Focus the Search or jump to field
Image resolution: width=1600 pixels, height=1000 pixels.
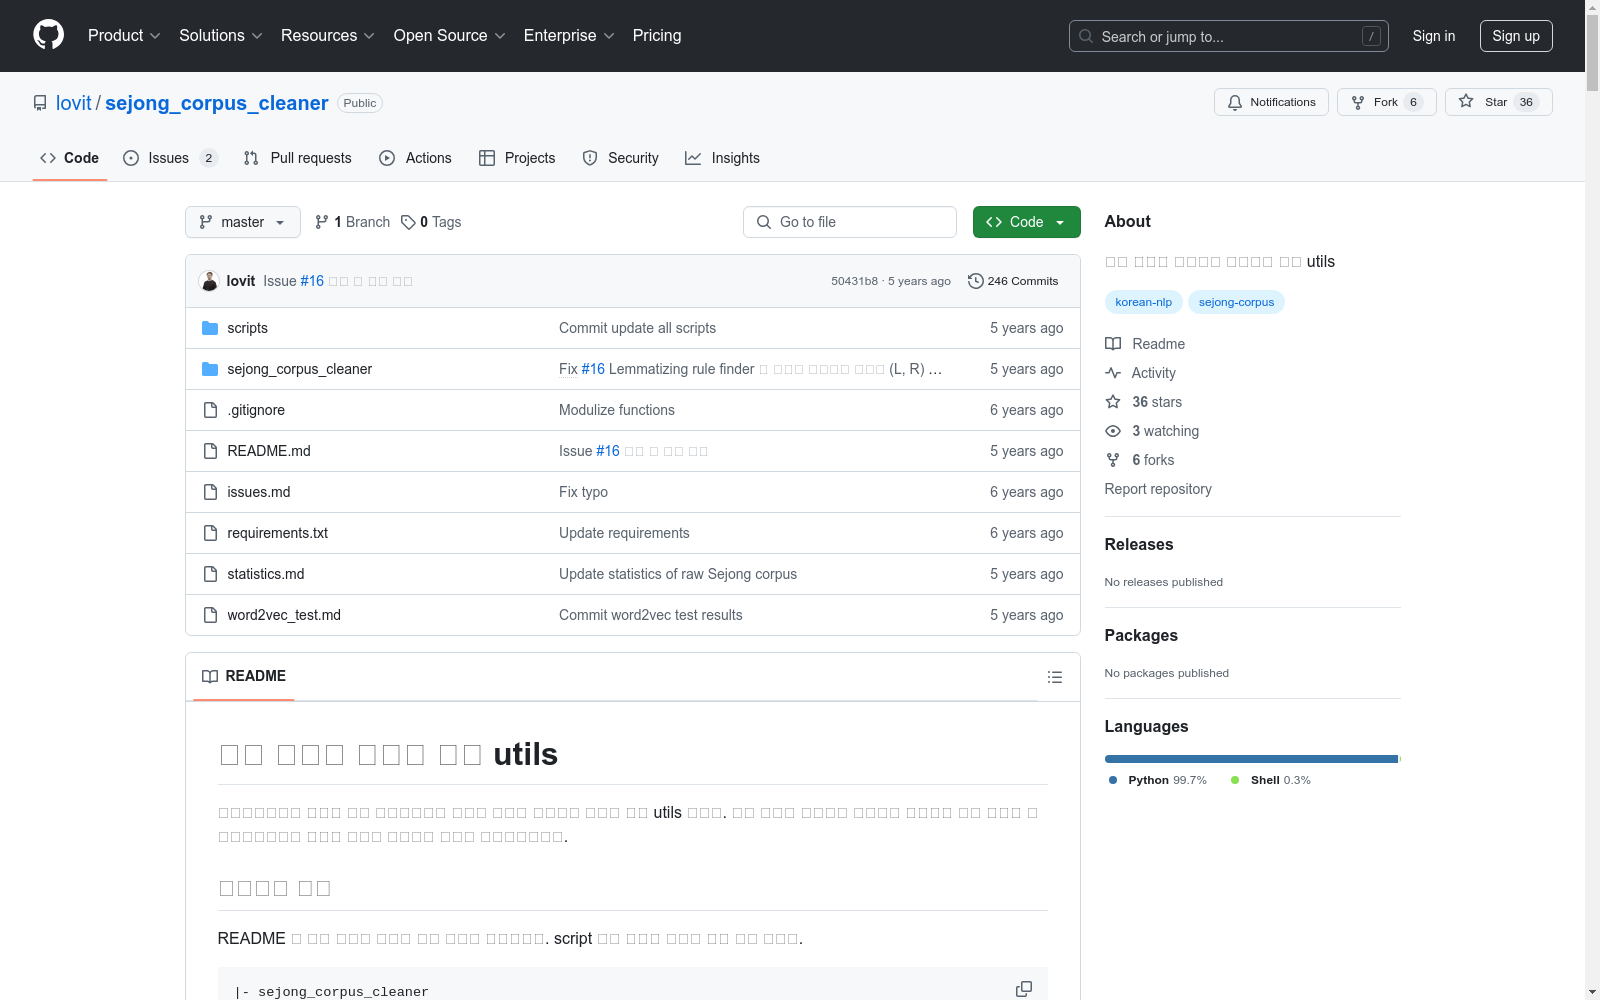pos(1229,36)
